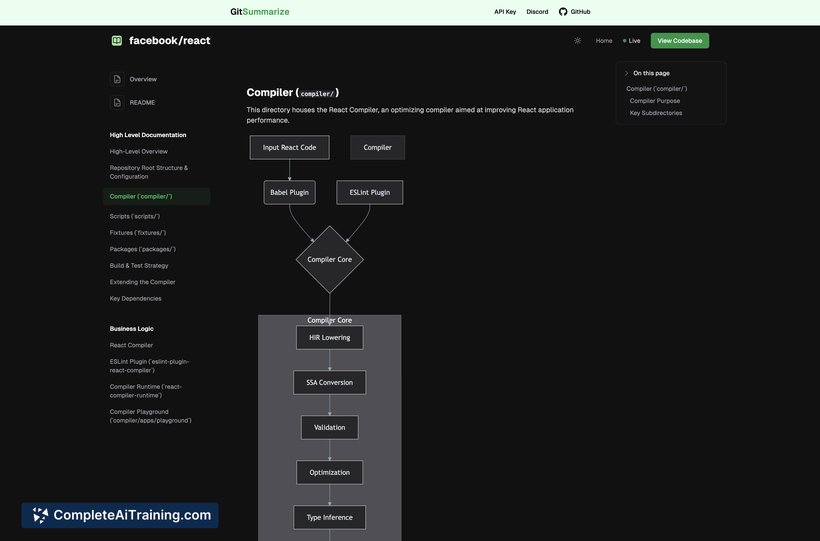Image resolution: width=820 pixels, height=541 pixels.
Task: Collapse the On this page chevron
Action: click(626, 73)
